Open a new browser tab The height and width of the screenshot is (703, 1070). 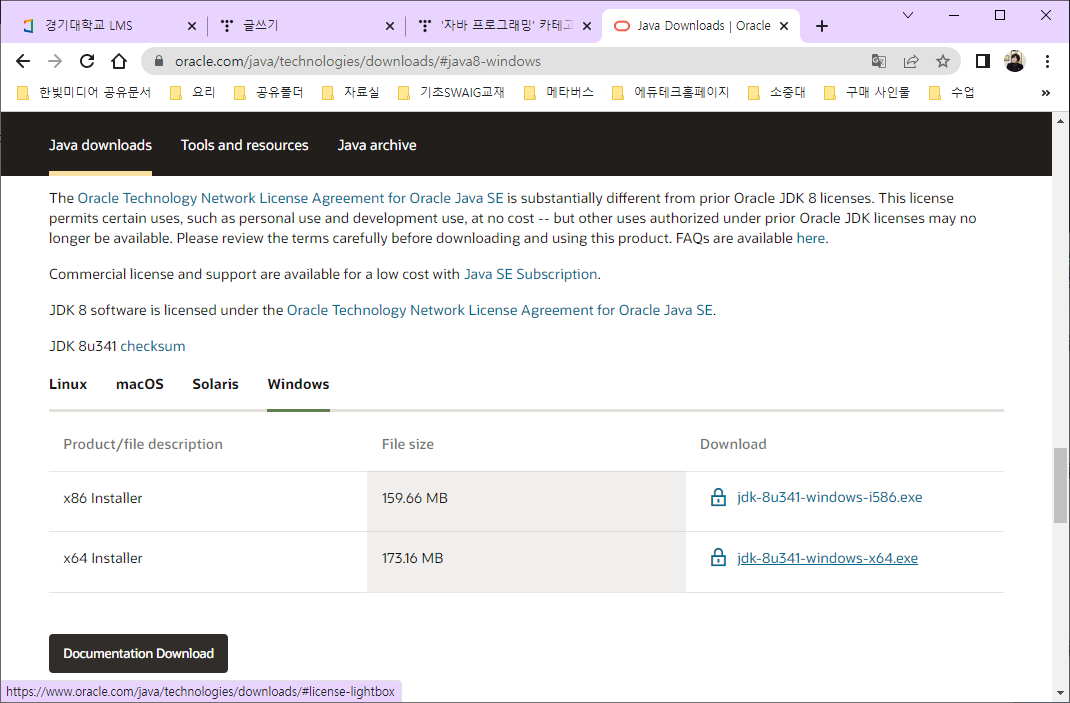[x=822, y=26]
